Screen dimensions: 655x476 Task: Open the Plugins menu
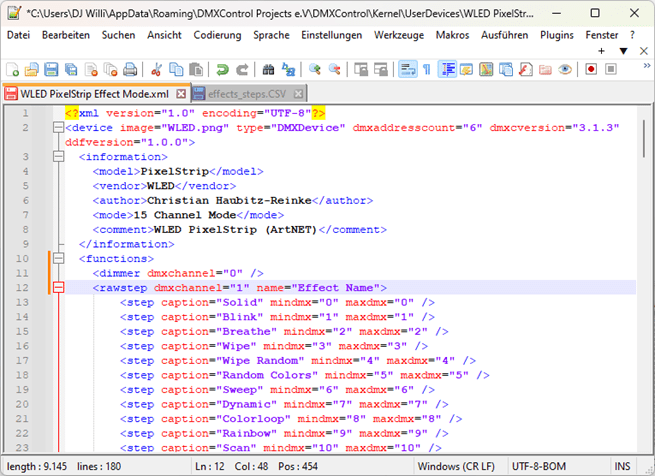pos(557,35)
